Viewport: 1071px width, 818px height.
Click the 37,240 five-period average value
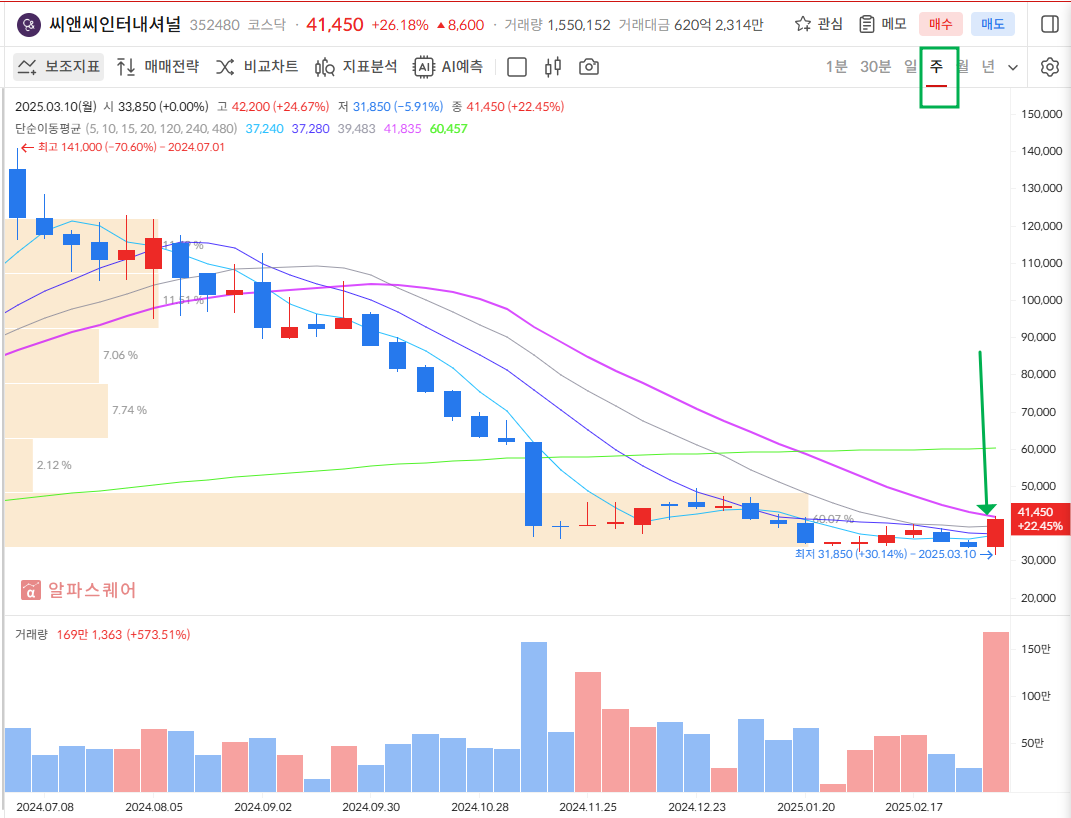pyautogui.click(x=264, y=128)
